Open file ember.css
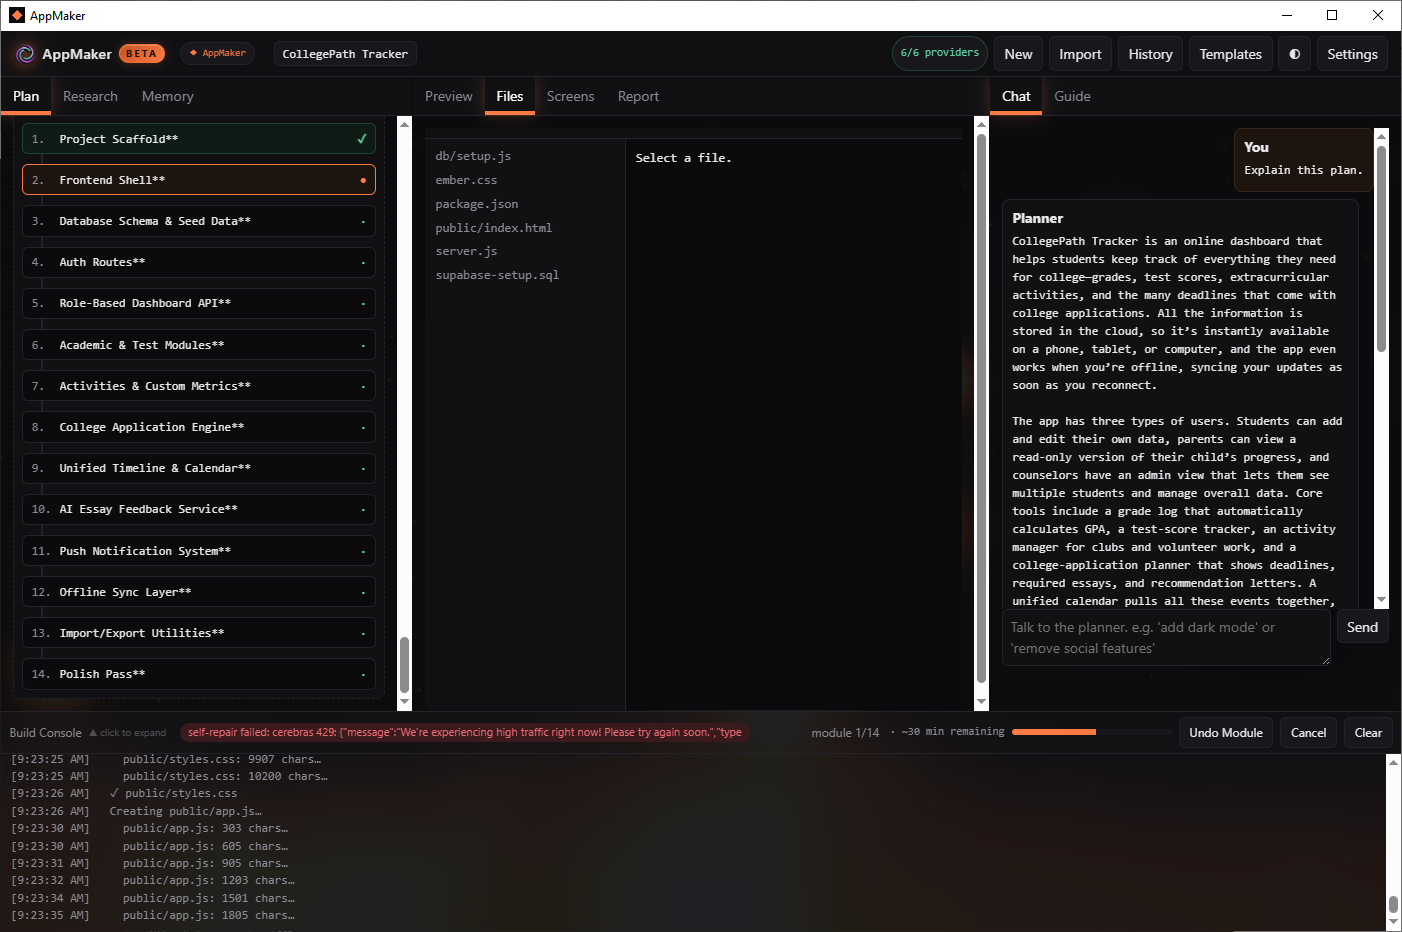Image resolution: width=1402 pixels, height=932 pixels. [466, 180]
